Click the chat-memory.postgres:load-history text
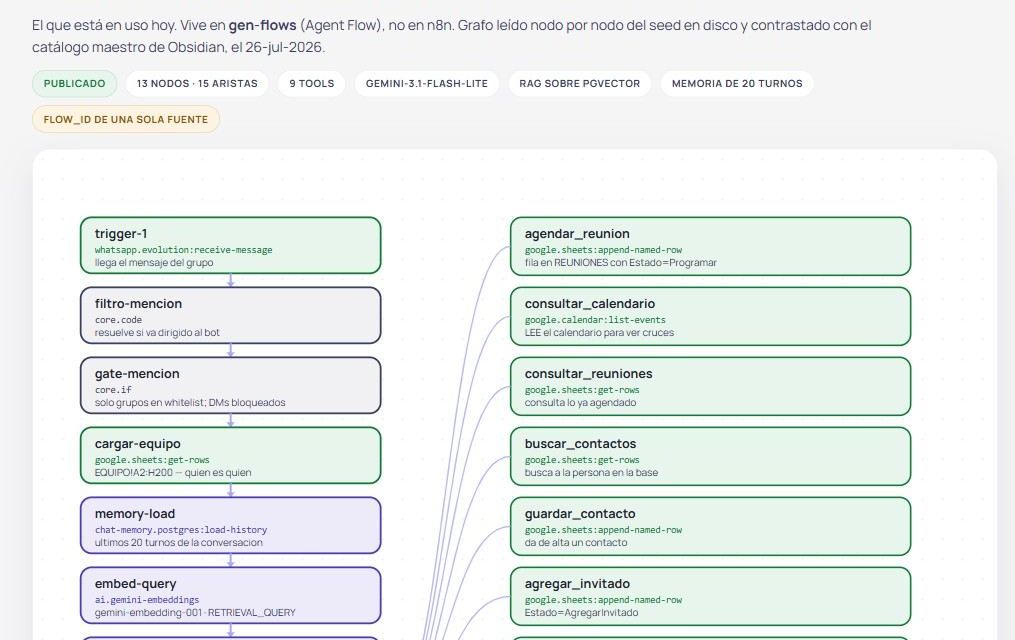 pyautogui.click(x=181, y=529)
